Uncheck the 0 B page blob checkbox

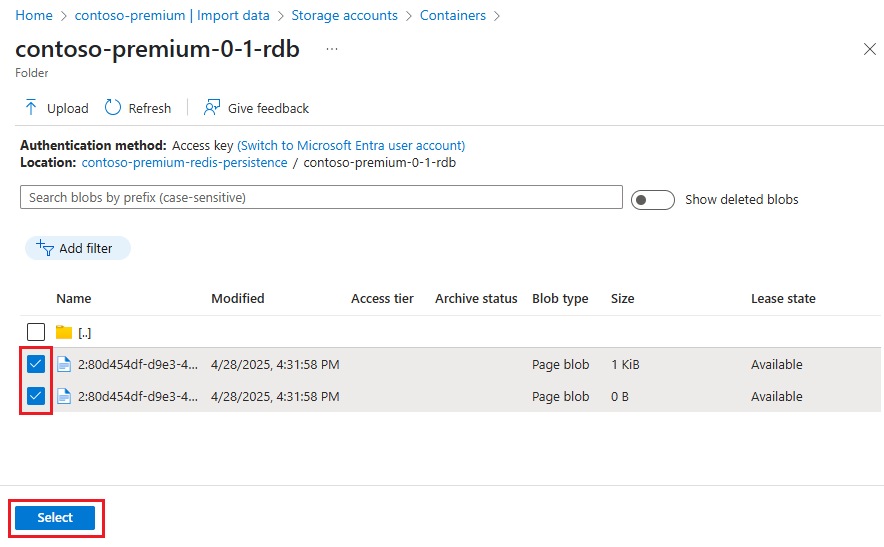pyautogui.click(x=36, y=396)
